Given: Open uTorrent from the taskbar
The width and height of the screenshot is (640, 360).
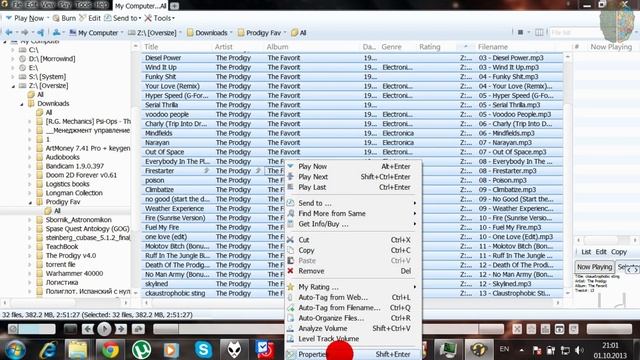Looking at the screenshot, I should (141, 350).
